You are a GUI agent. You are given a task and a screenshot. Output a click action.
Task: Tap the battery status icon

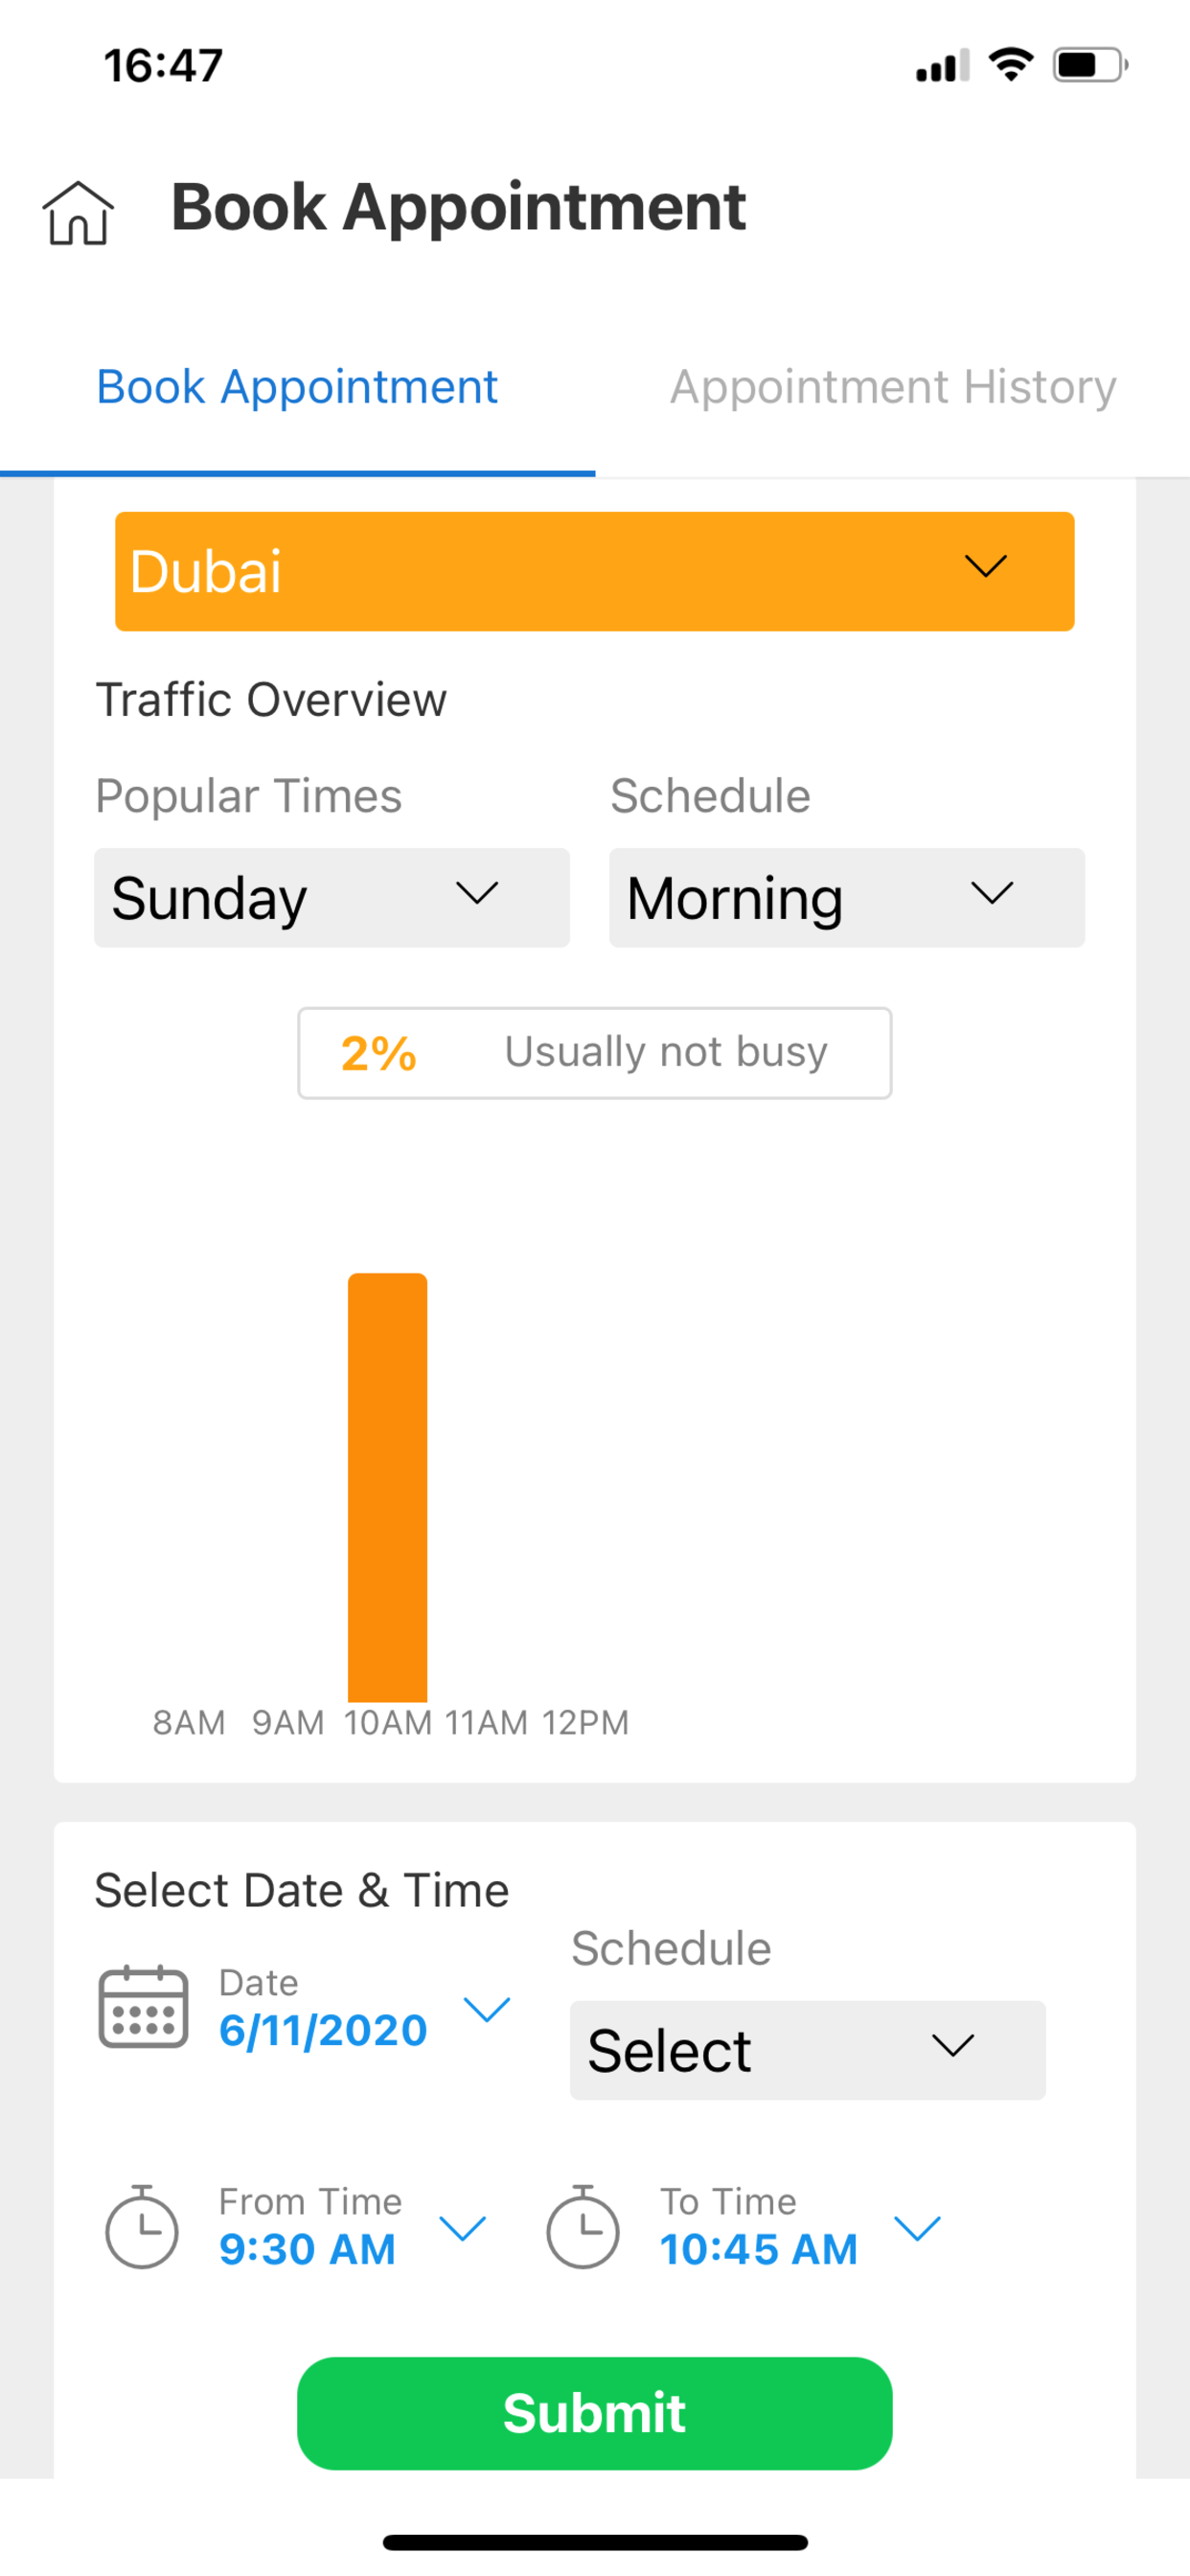pyautogui.click(x=1090, y=65)
